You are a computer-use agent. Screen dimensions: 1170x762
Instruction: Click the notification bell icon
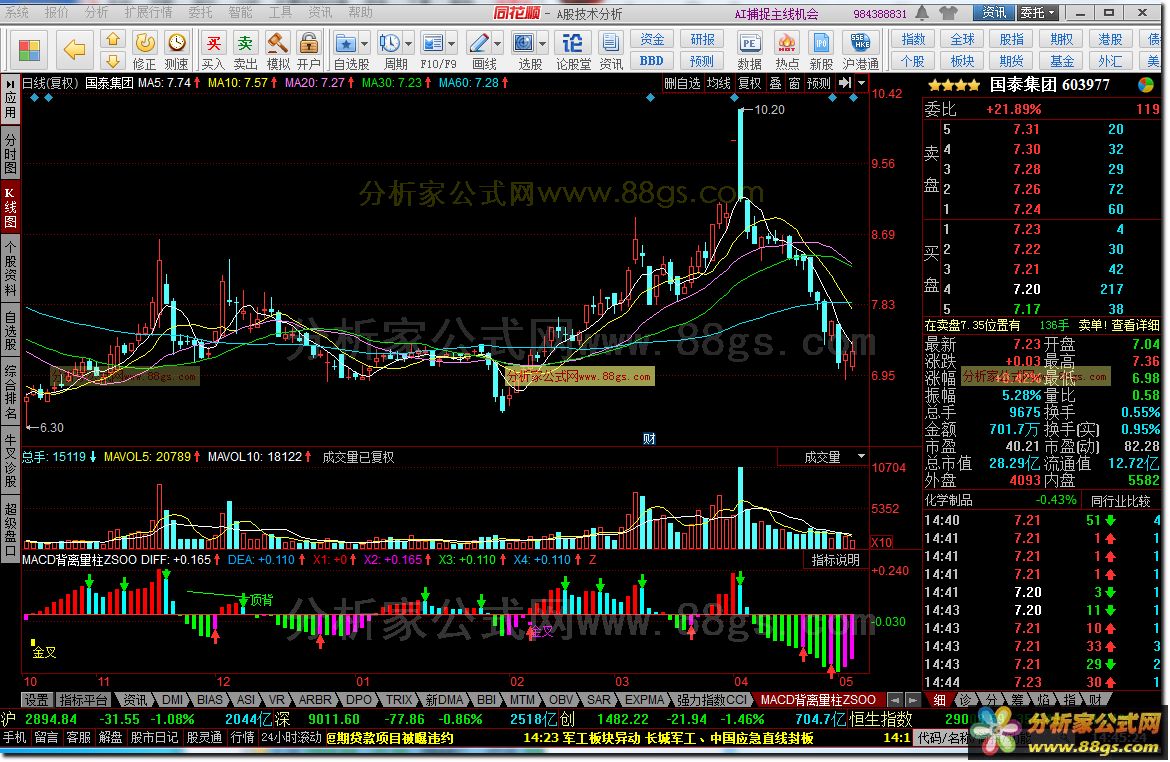click(x=922, y=13)
